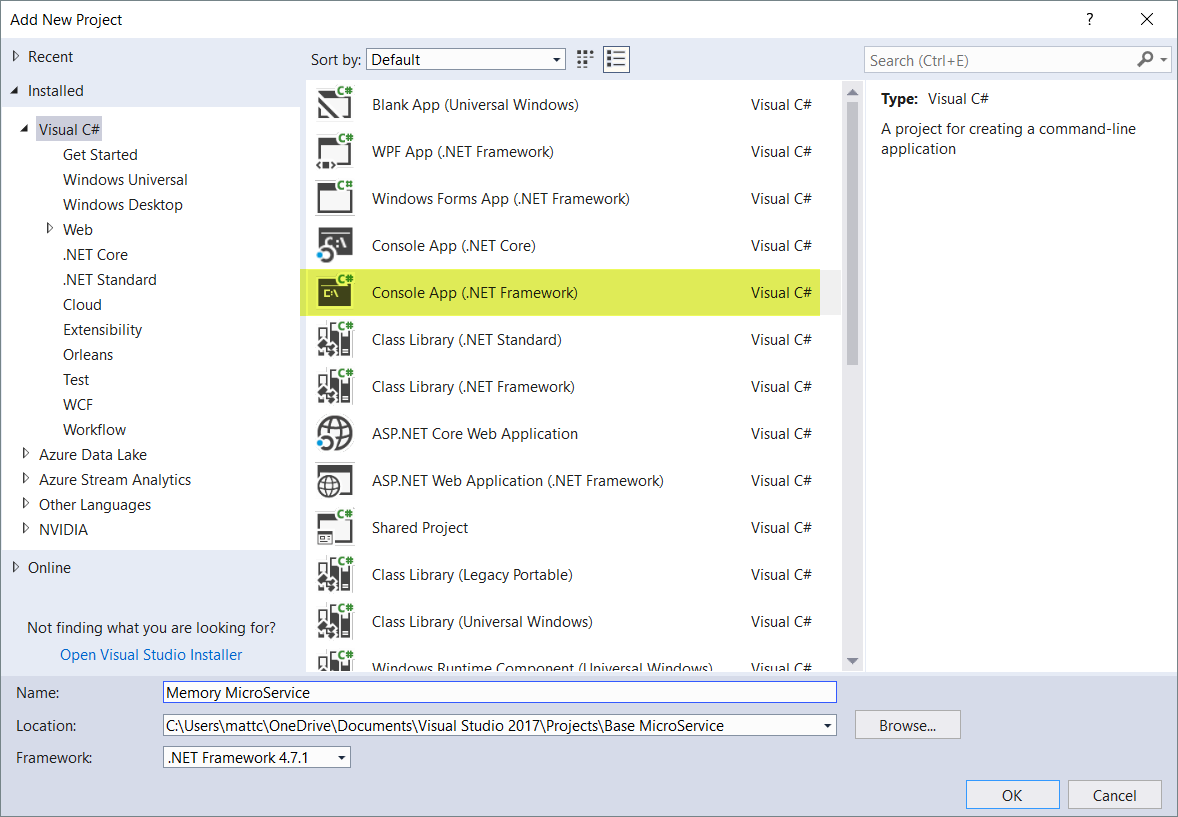Select "Console App (.NET Core)" template name
The height and width of the screenshot is (817, 1178).
pyautogui.click(x=454, y=246)
